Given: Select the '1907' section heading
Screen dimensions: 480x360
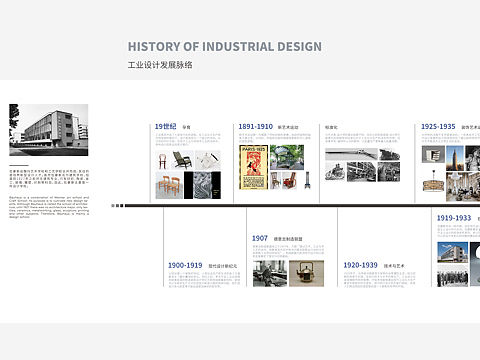Looking at the screenshot, I should 260,238.
